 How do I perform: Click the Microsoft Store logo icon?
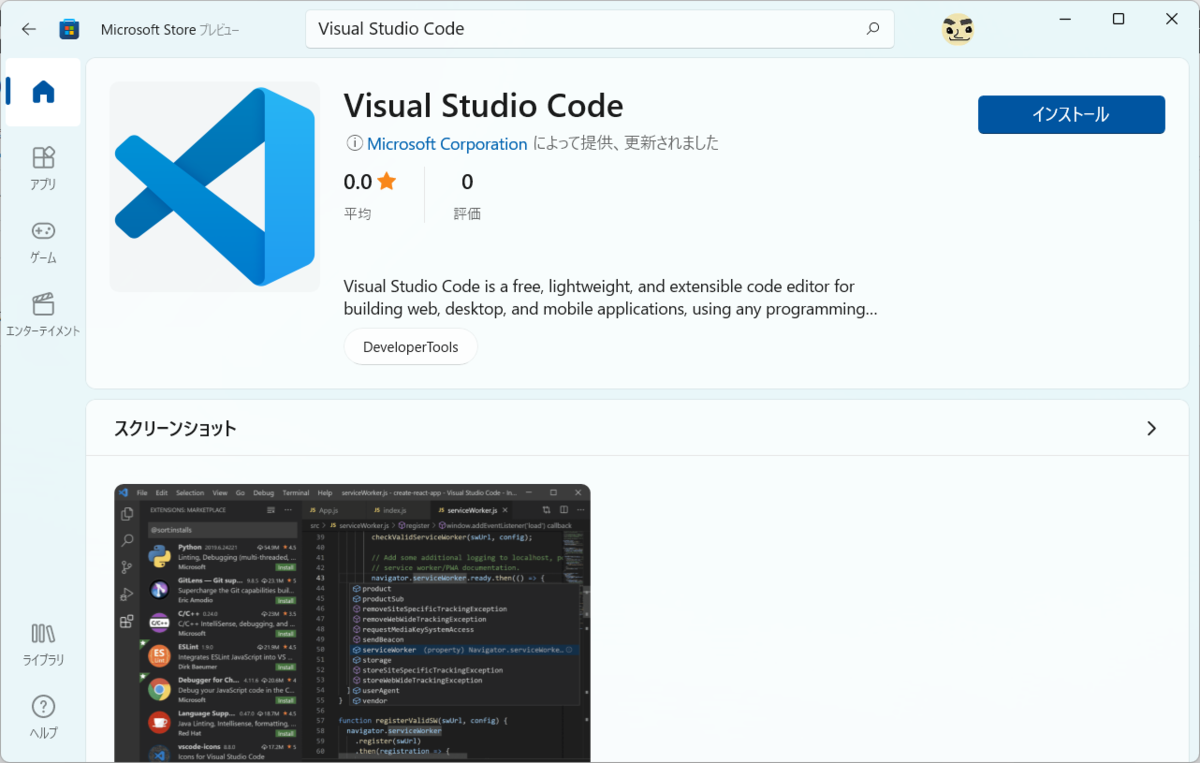[69, 29]
